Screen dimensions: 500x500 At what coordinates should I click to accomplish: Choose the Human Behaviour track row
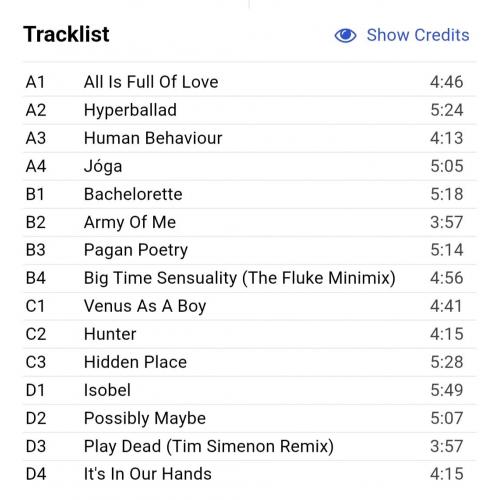pos(249,138)
